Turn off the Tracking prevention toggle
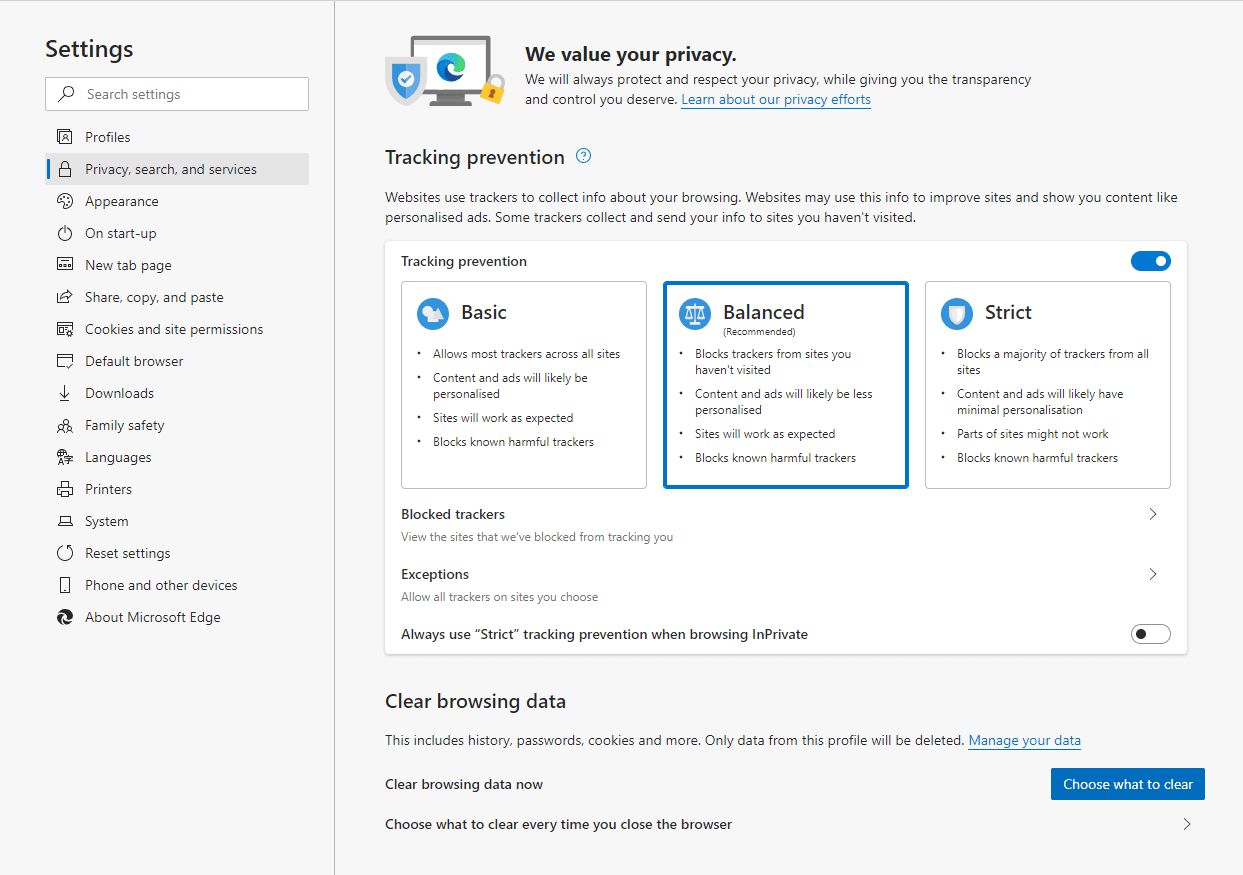Viewport: 1243px width, 875px height. (x=1150, y=261)
